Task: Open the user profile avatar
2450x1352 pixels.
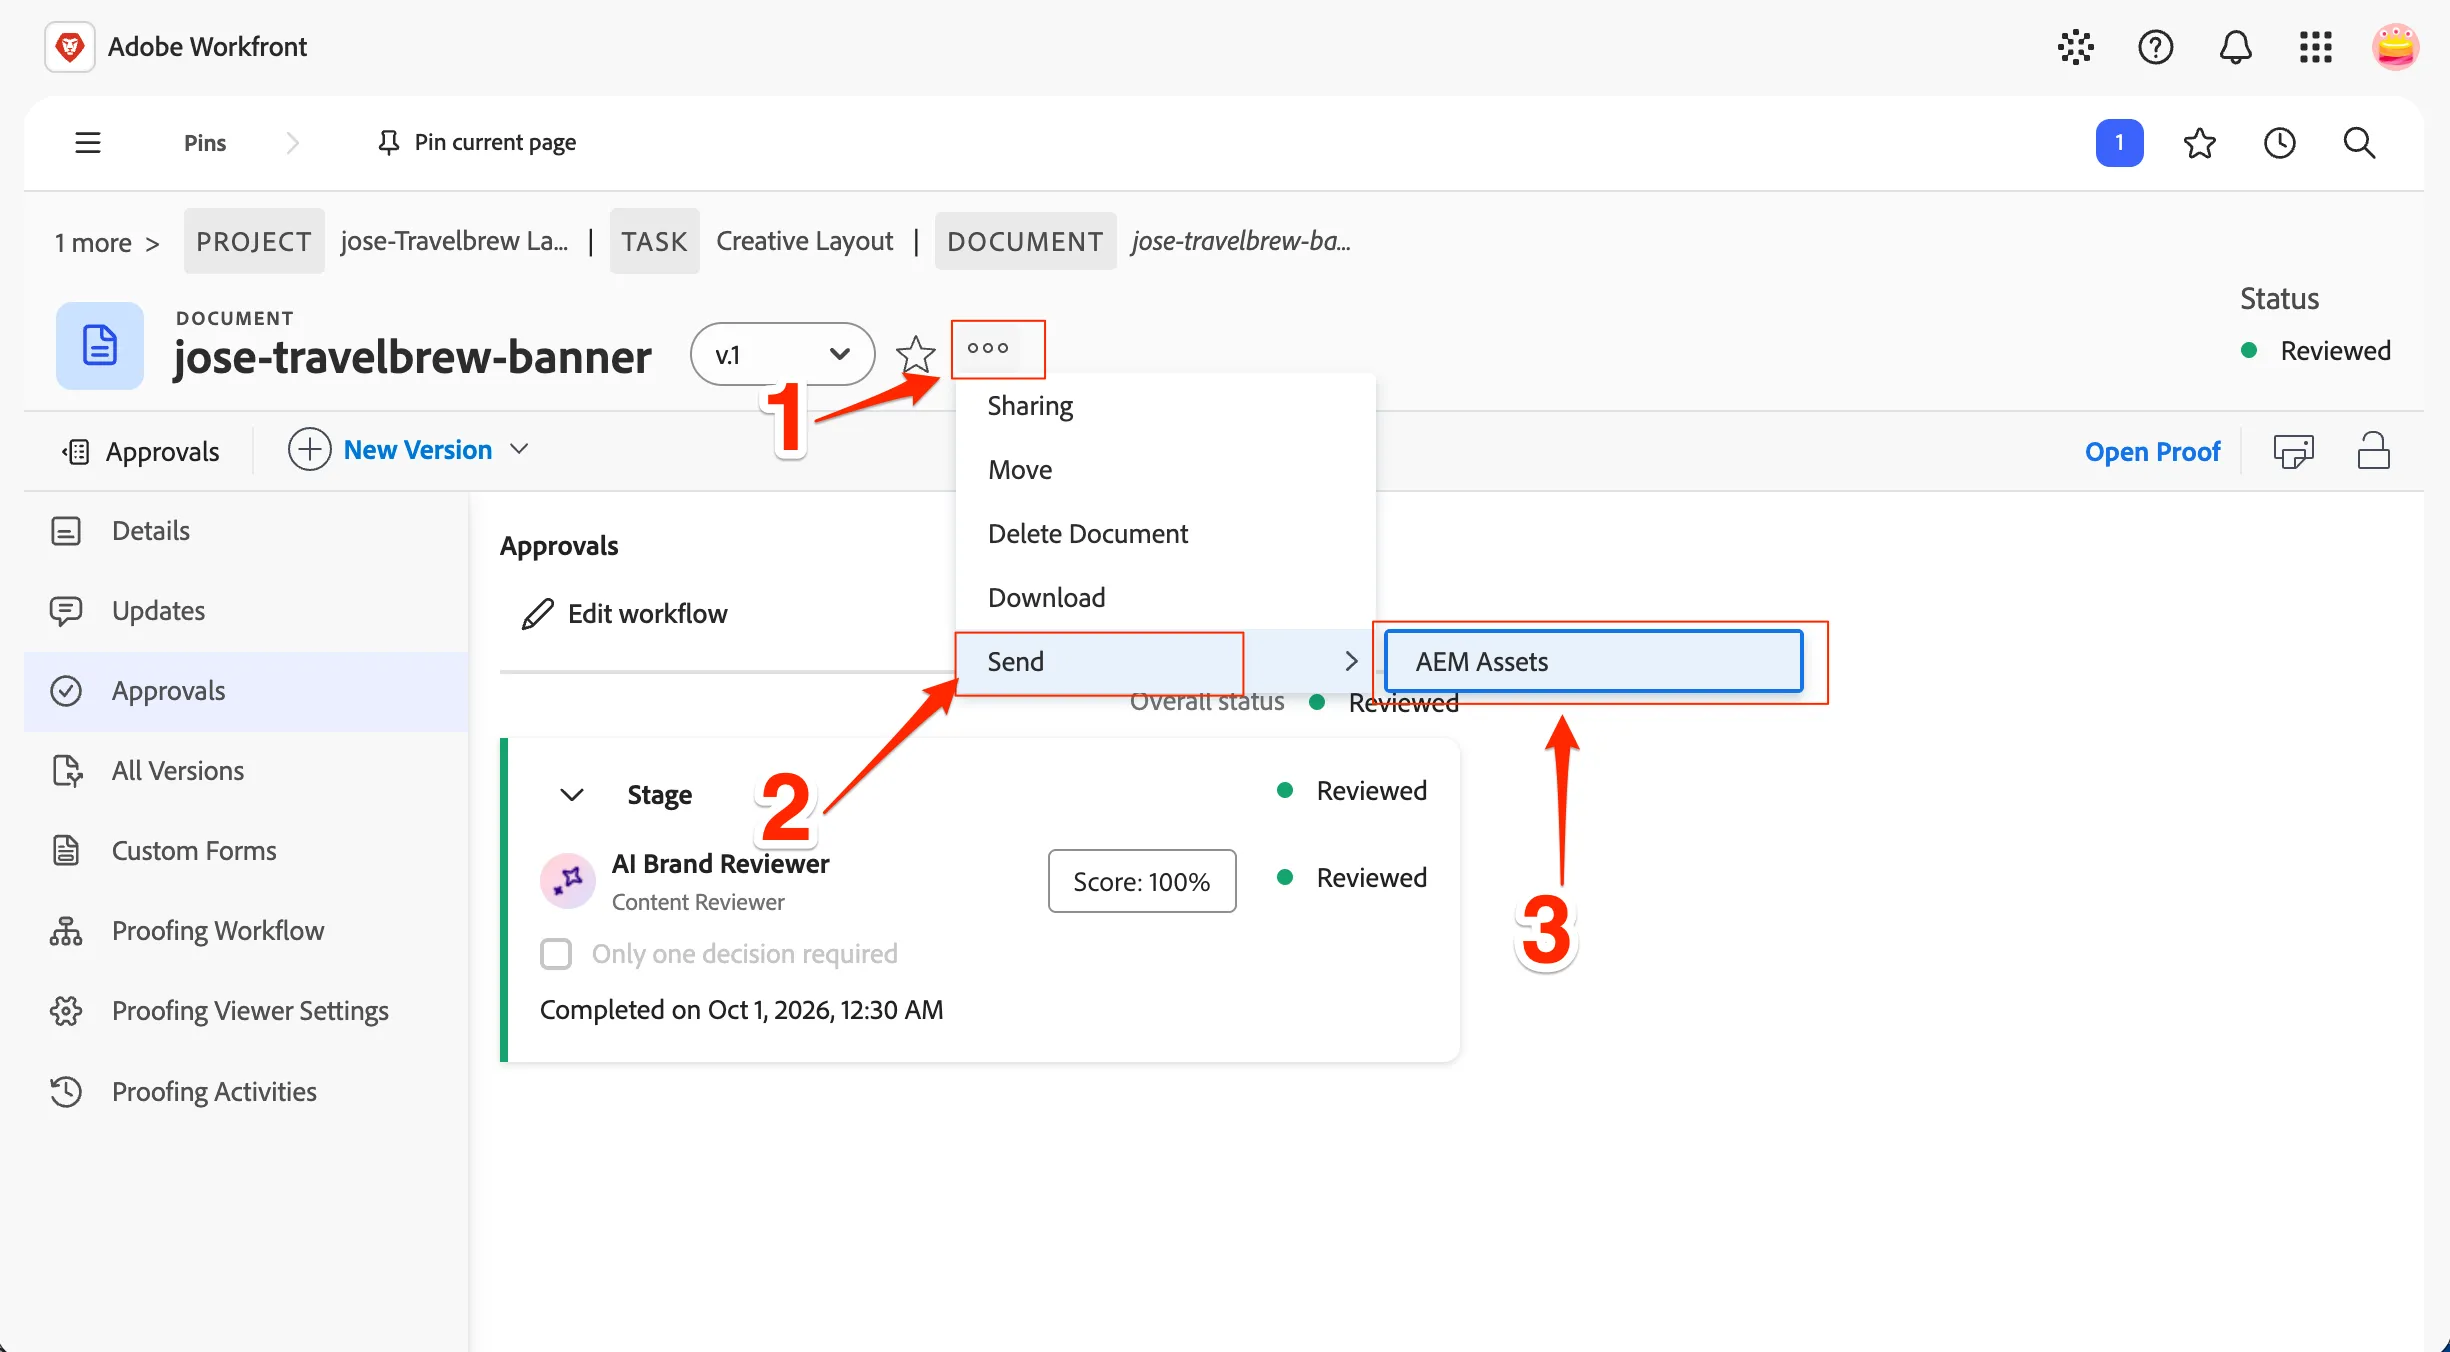Action: coord(2395,47)
